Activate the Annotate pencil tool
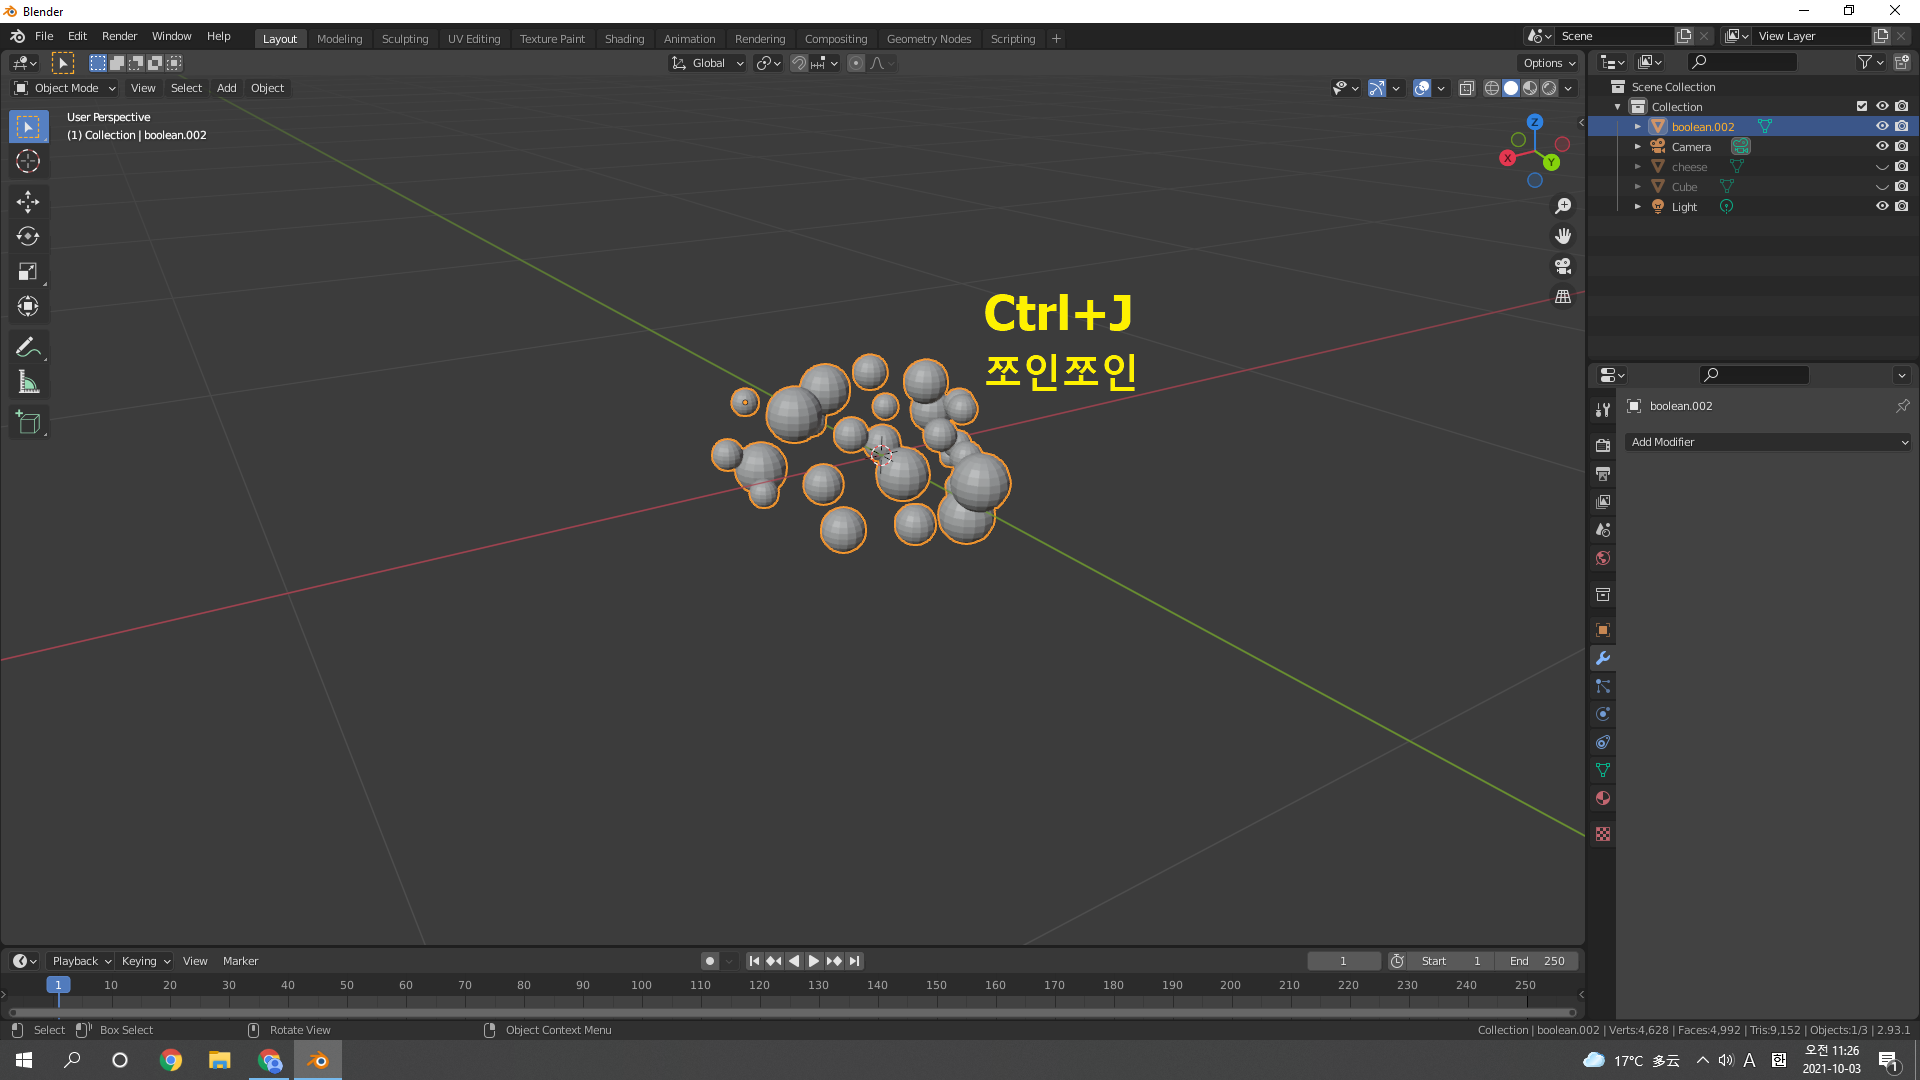 [28, 347]
